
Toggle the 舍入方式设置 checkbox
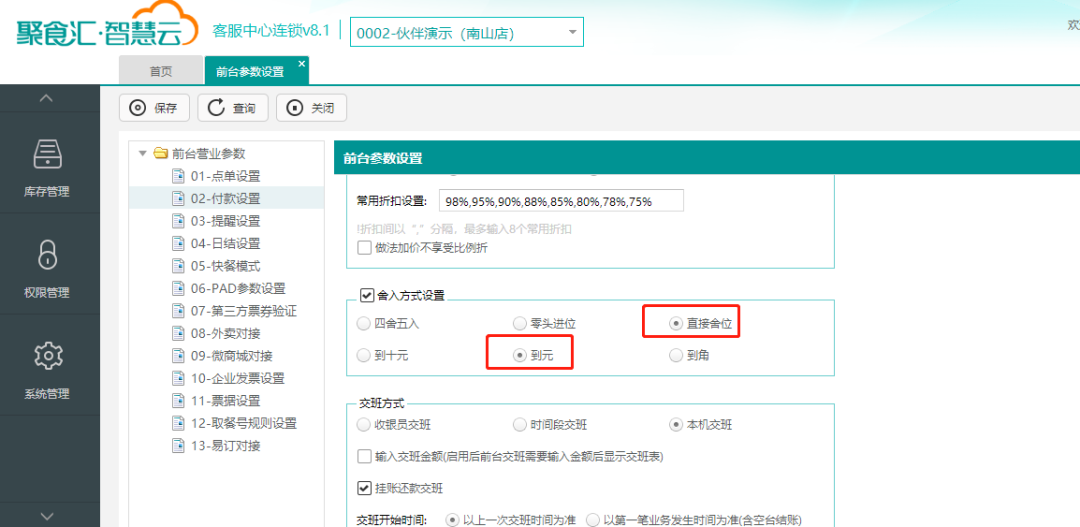(366, 295)
